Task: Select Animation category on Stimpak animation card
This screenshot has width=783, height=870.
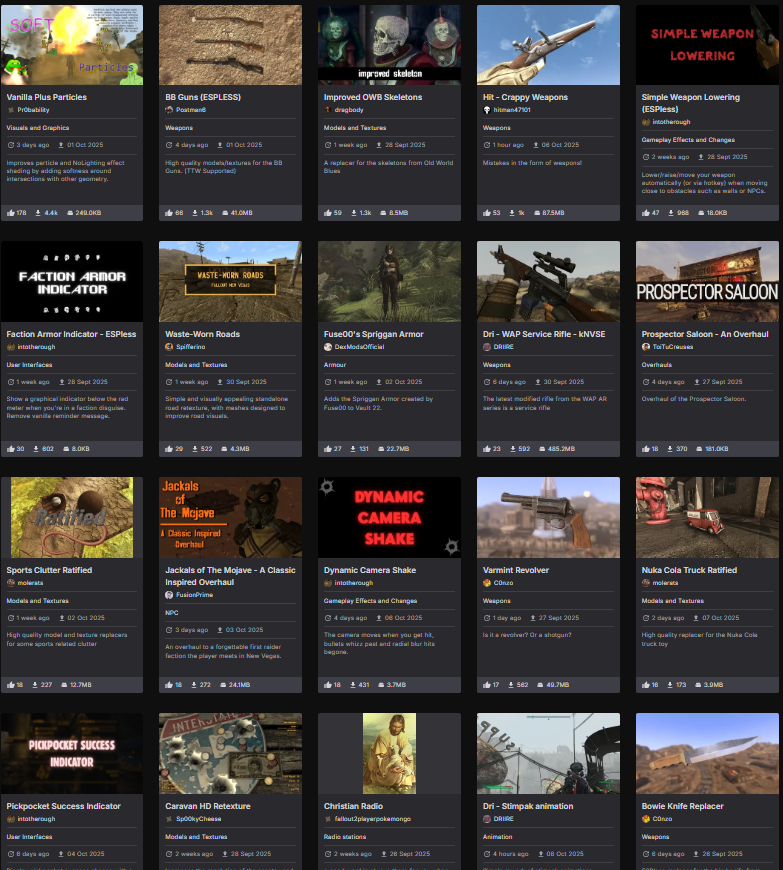Action: point(497,837)
